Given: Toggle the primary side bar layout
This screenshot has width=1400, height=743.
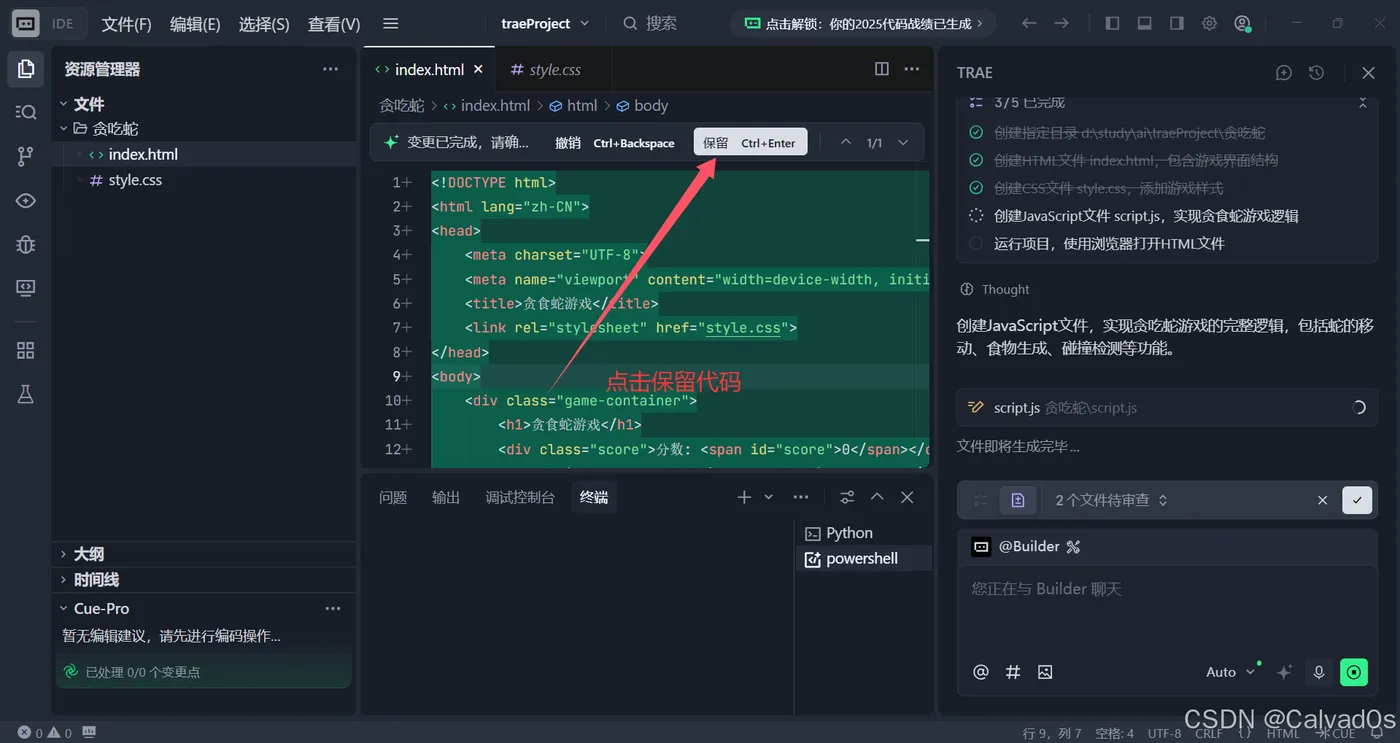Looking at the screenshot, I should [1112, 23].
